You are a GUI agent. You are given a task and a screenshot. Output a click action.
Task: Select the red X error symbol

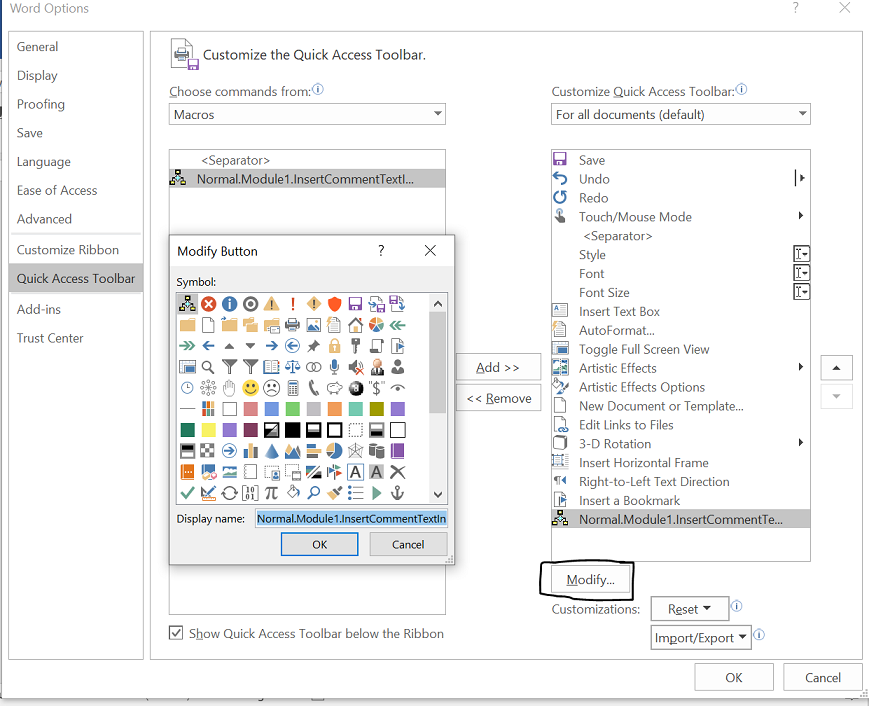click(208, 304)
